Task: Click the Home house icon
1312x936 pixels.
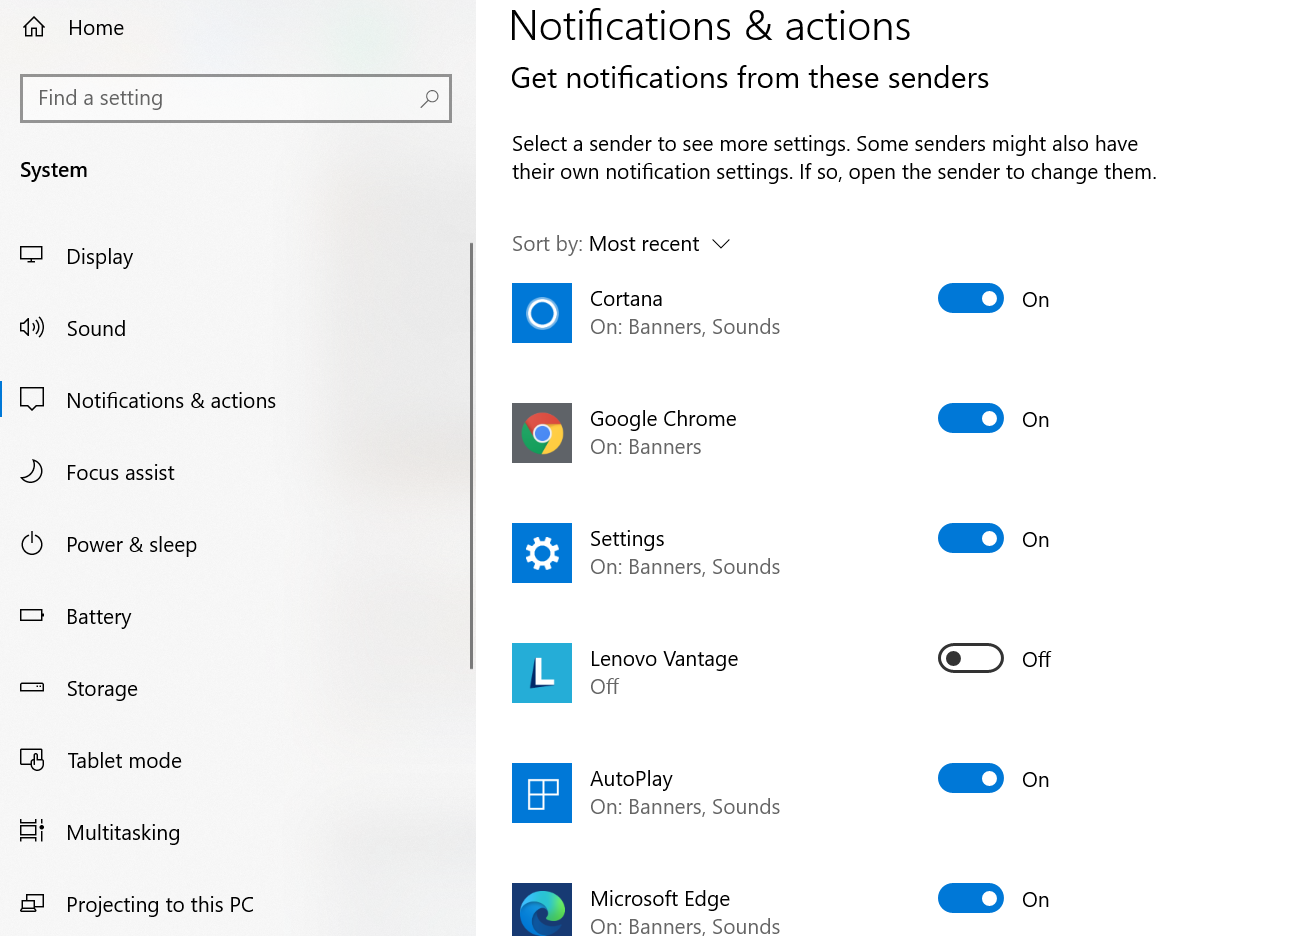Action: point(34,27)
